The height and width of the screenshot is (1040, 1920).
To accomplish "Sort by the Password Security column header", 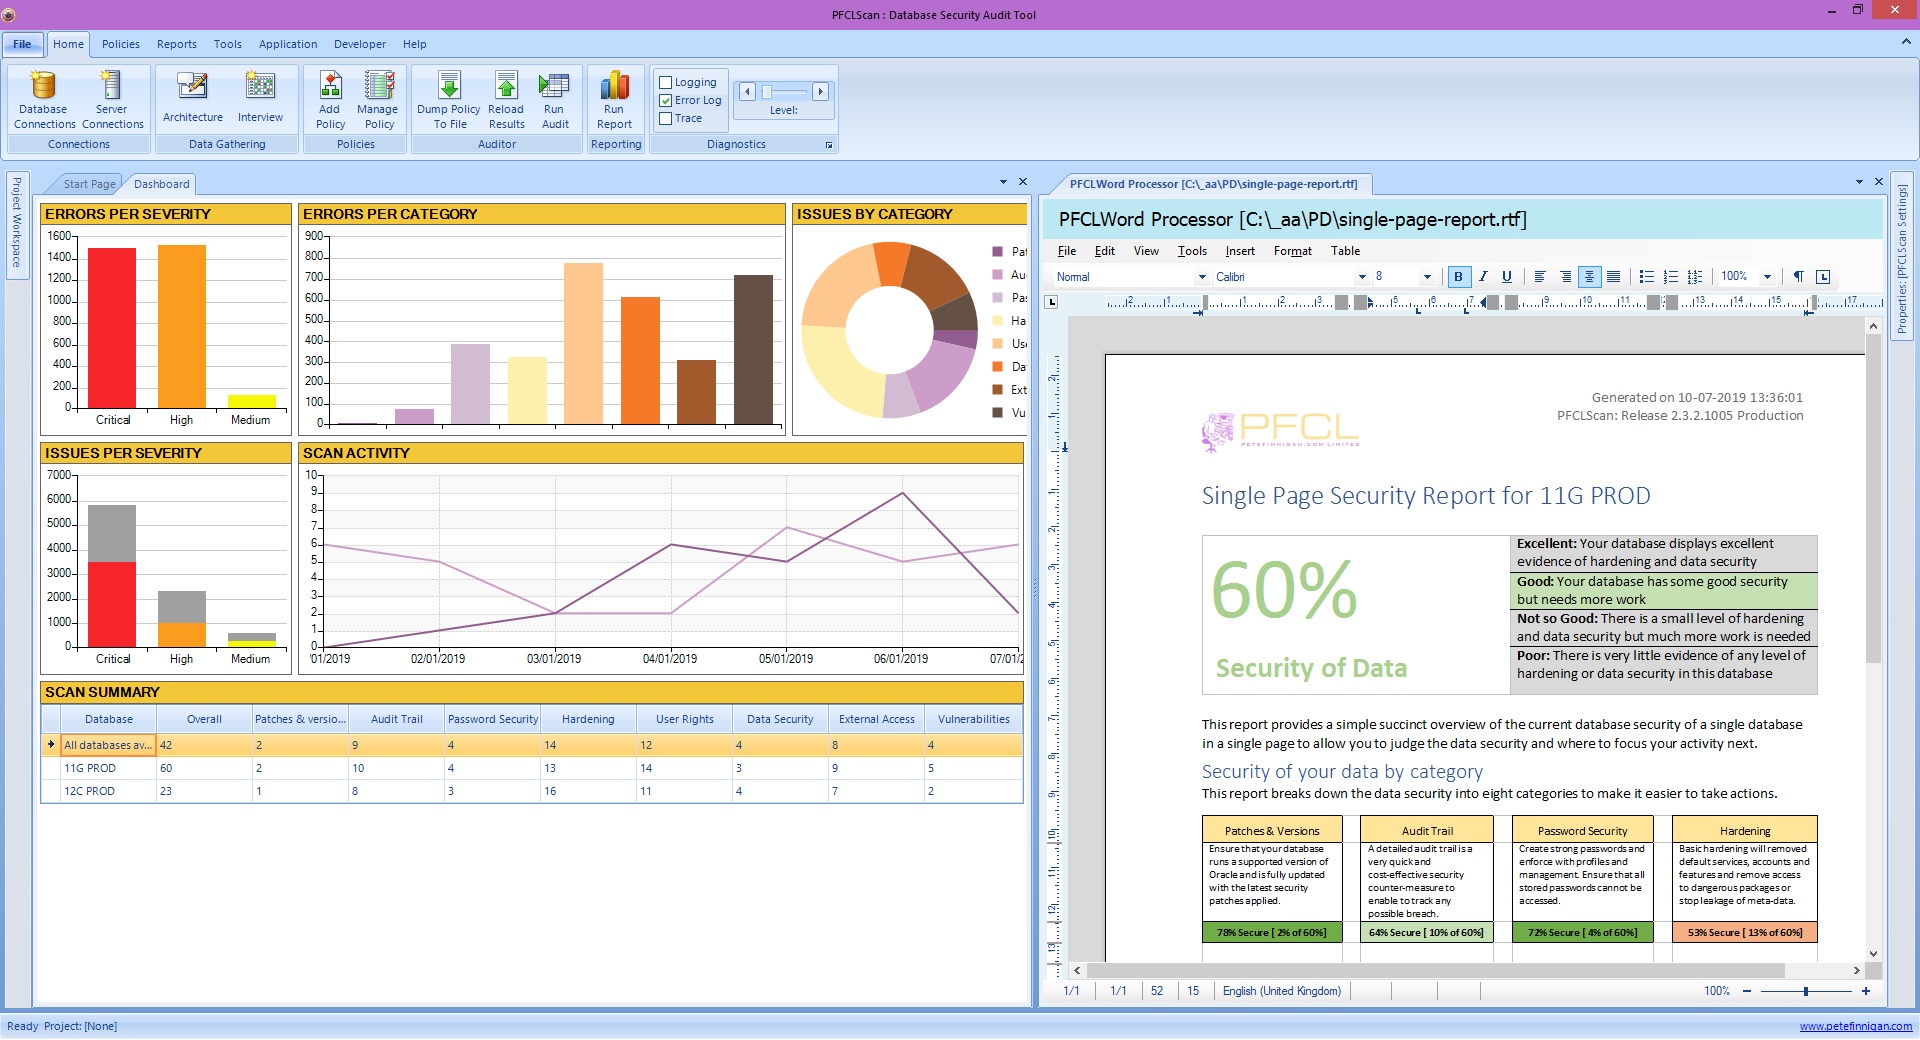I will click(x=493, y=719).
